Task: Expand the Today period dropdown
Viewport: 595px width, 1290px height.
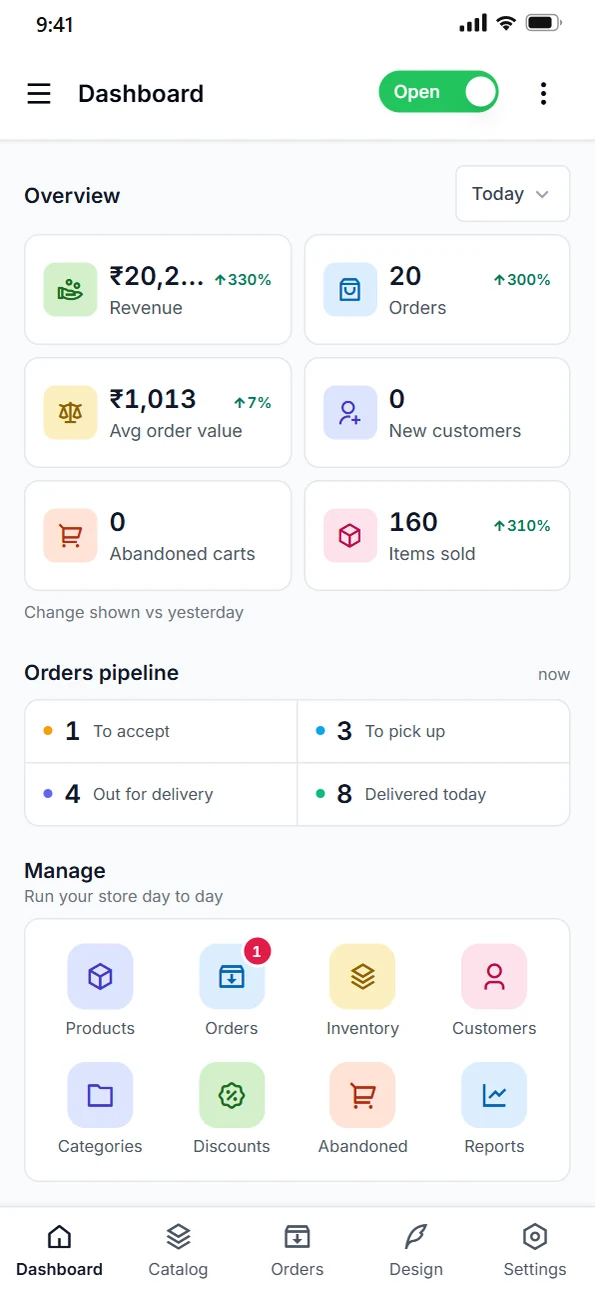Action: point(513,194)
